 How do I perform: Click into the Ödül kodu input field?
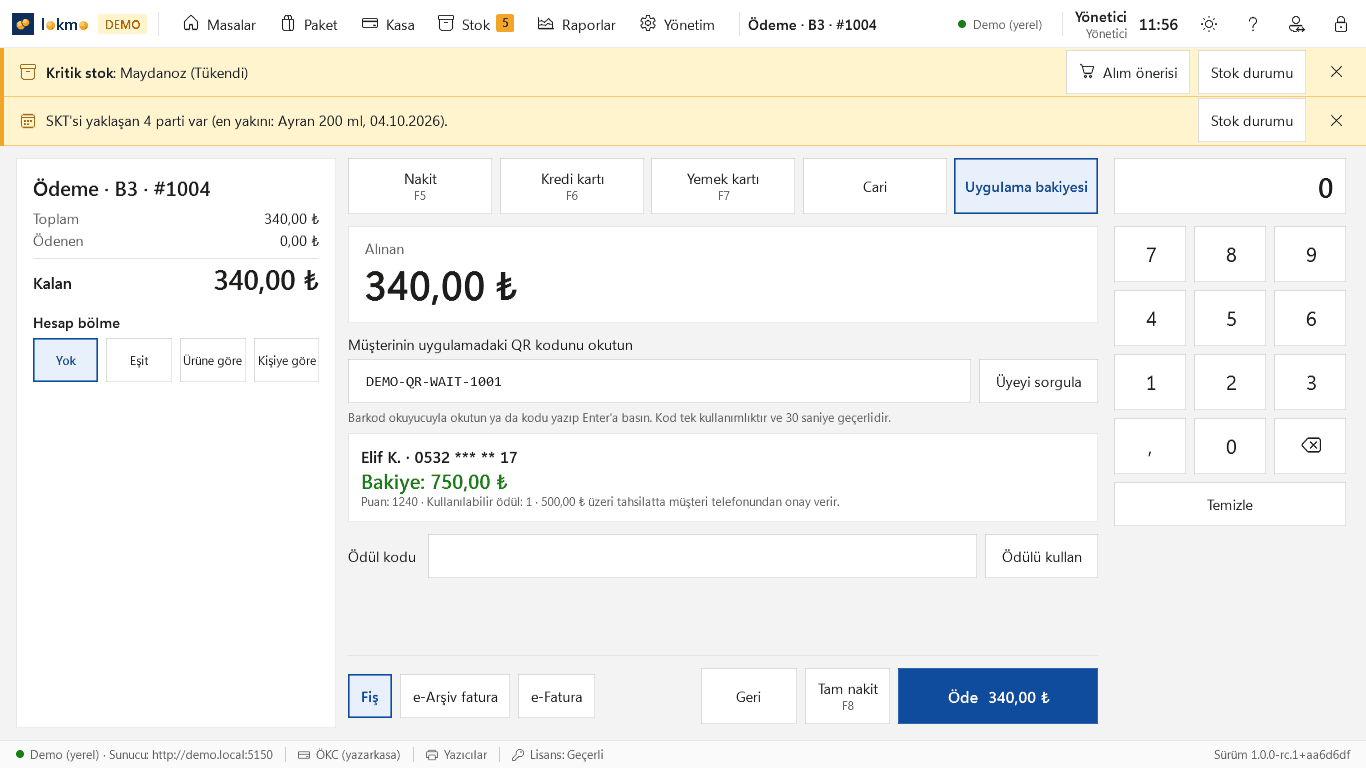coord(702,556)
